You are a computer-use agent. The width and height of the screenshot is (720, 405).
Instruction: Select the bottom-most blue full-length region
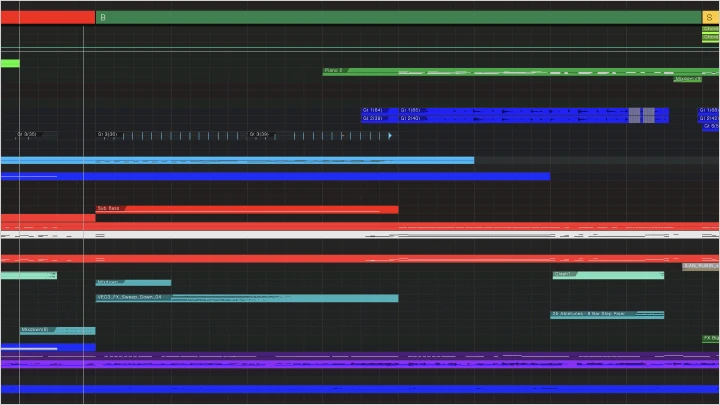coord(360,389)
